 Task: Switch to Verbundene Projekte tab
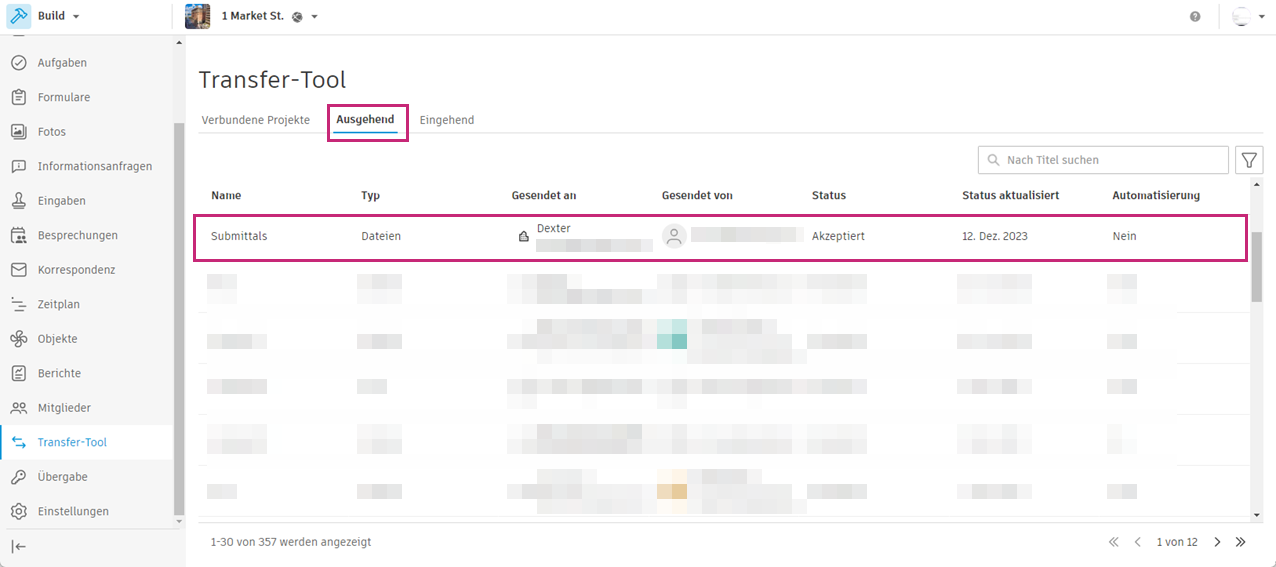pyautogui.click(x=256, y=120)
